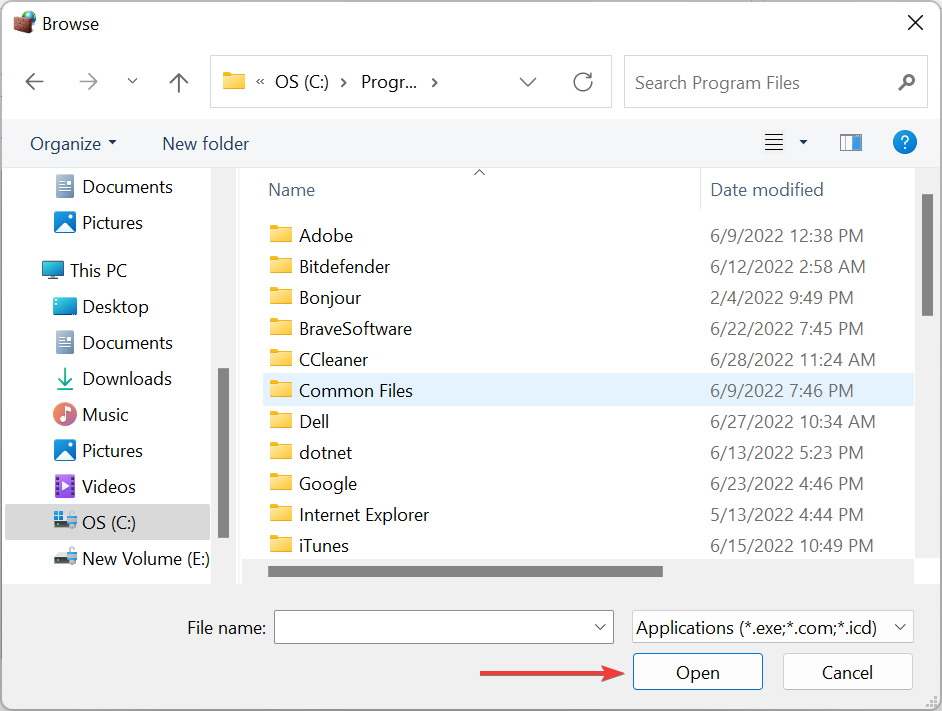Click the file list vertical scrollbar

point(927,255)
